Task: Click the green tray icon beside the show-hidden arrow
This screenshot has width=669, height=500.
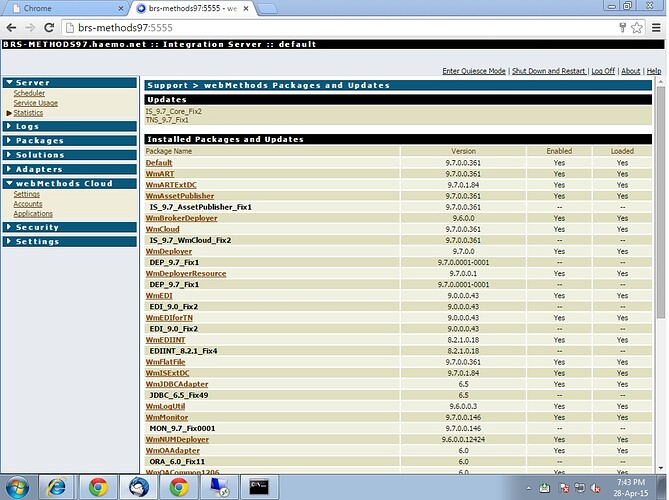Action: click(x=545, y=488)
